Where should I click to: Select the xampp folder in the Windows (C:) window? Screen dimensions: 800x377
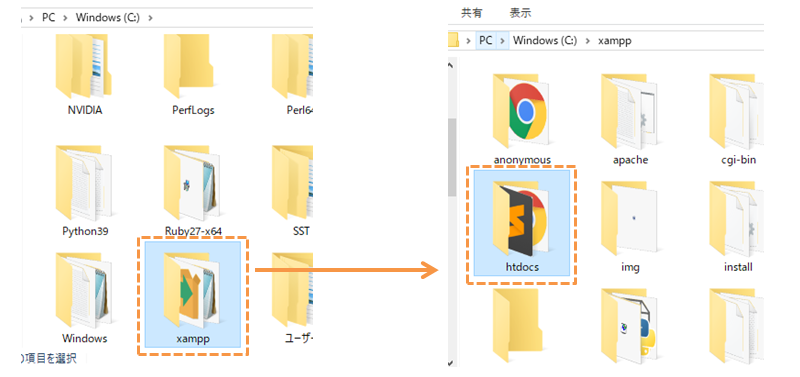pos(193,295)
